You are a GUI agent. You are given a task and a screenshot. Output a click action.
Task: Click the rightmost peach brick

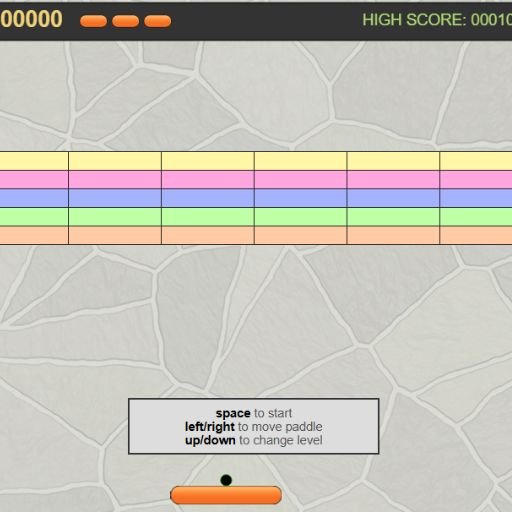[476, 235]
